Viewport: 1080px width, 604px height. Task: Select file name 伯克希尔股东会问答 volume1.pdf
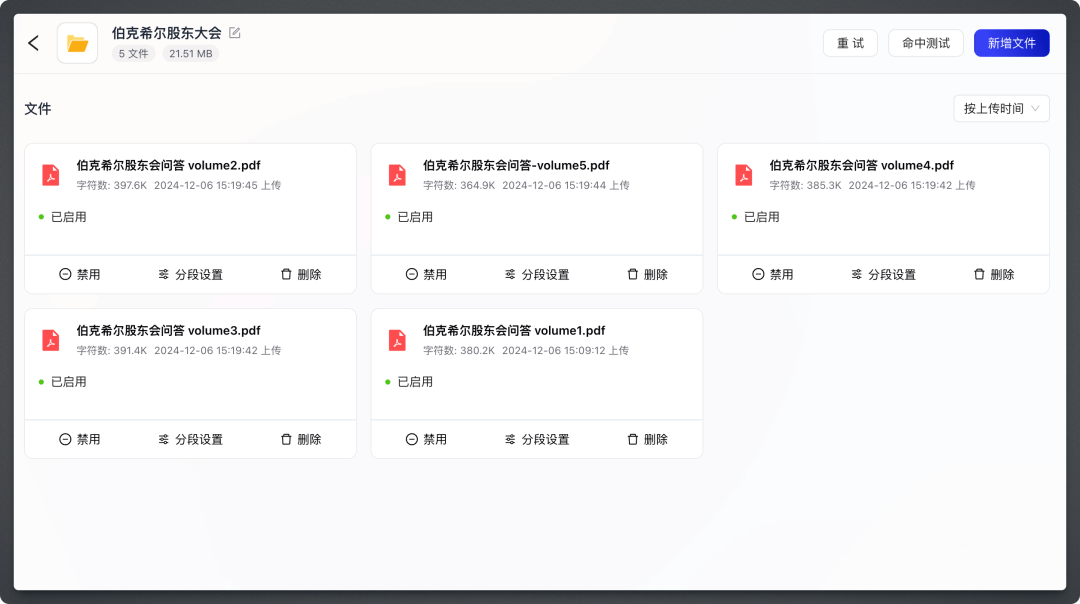click(515, 331)
